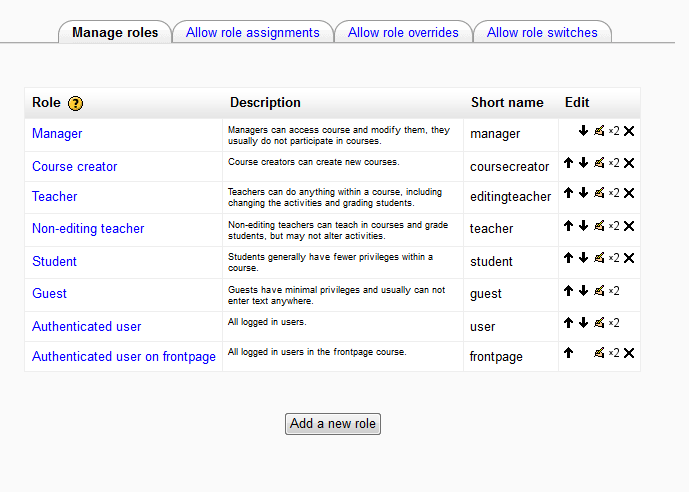This screenshot has width=689, height=492.
Task: Go to Allow role switches tab
Action: click(542, 33)
